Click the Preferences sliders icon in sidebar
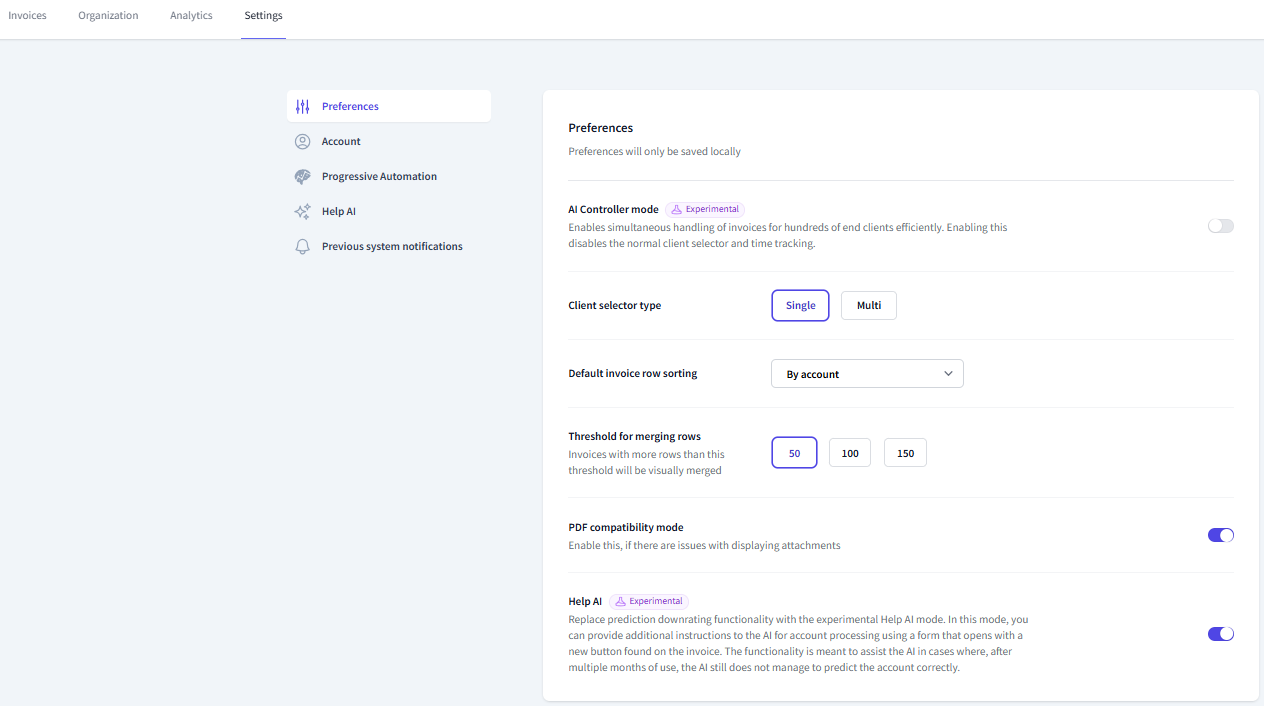1264x706 pixels. point(302,107)
